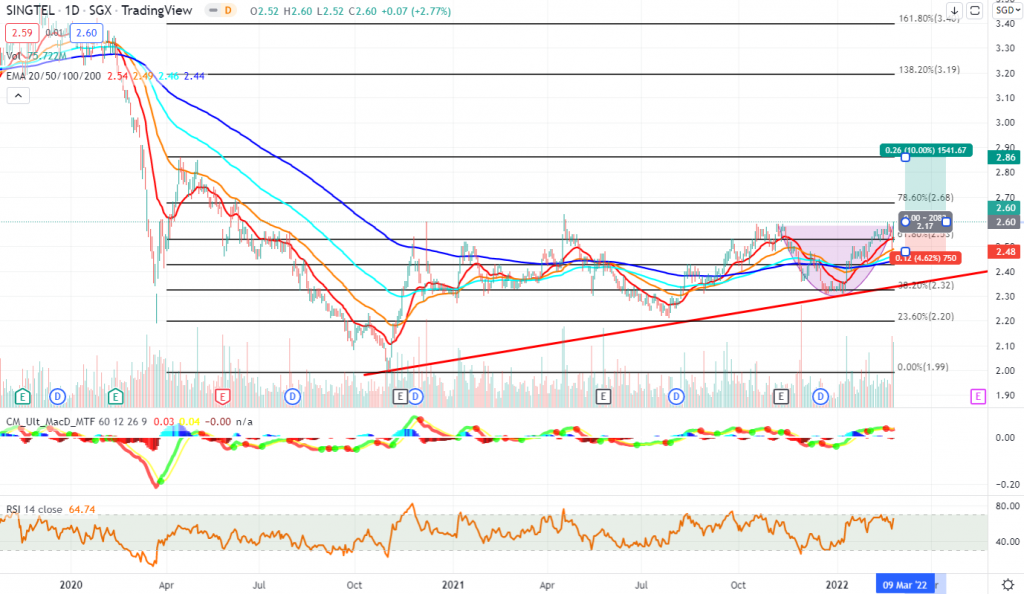Click the 3.30 tick on the price scale
1024x594 pixels.
[1006, 48]
